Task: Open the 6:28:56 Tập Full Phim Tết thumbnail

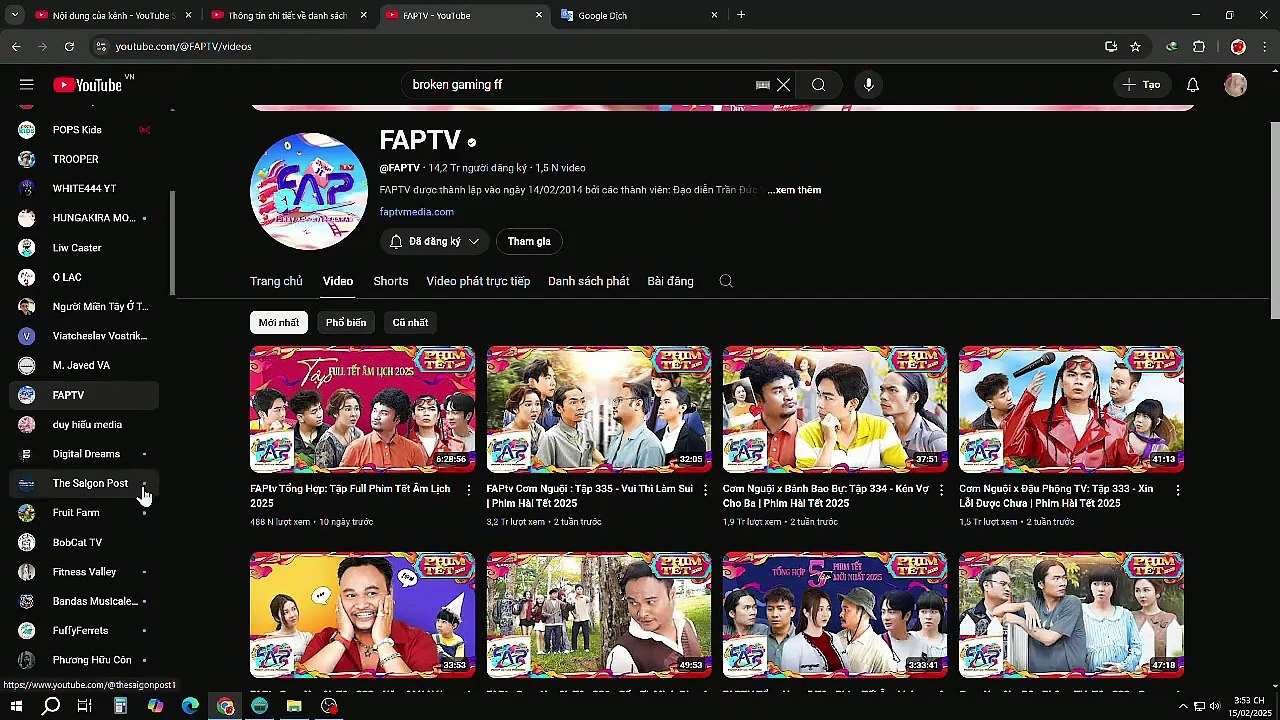Action: point(363,409)
